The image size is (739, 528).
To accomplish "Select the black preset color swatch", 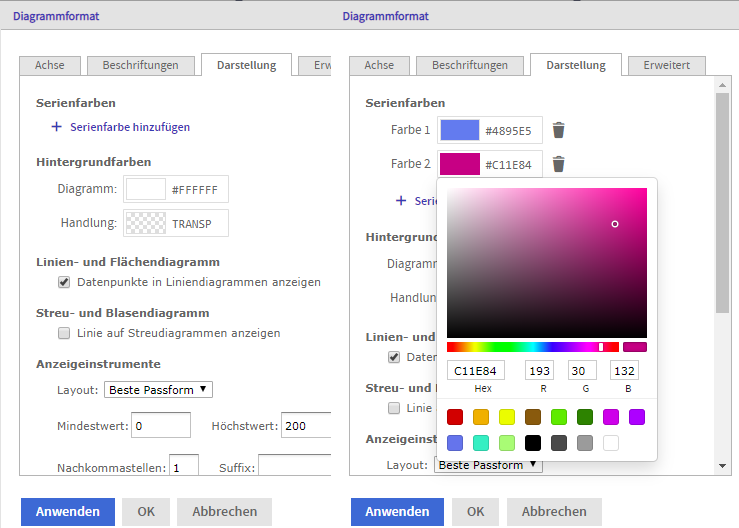I will (x=533, y=443).
